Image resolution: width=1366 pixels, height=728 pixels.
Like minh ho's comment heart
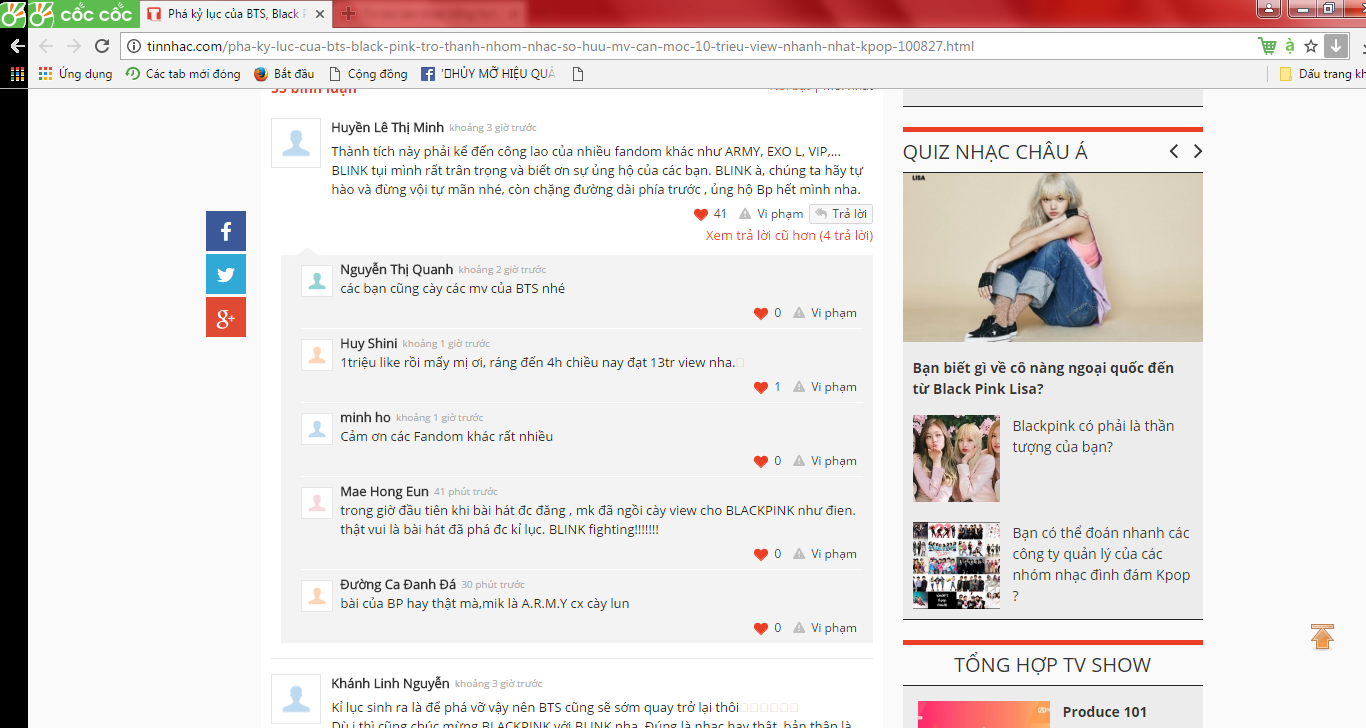761,461
